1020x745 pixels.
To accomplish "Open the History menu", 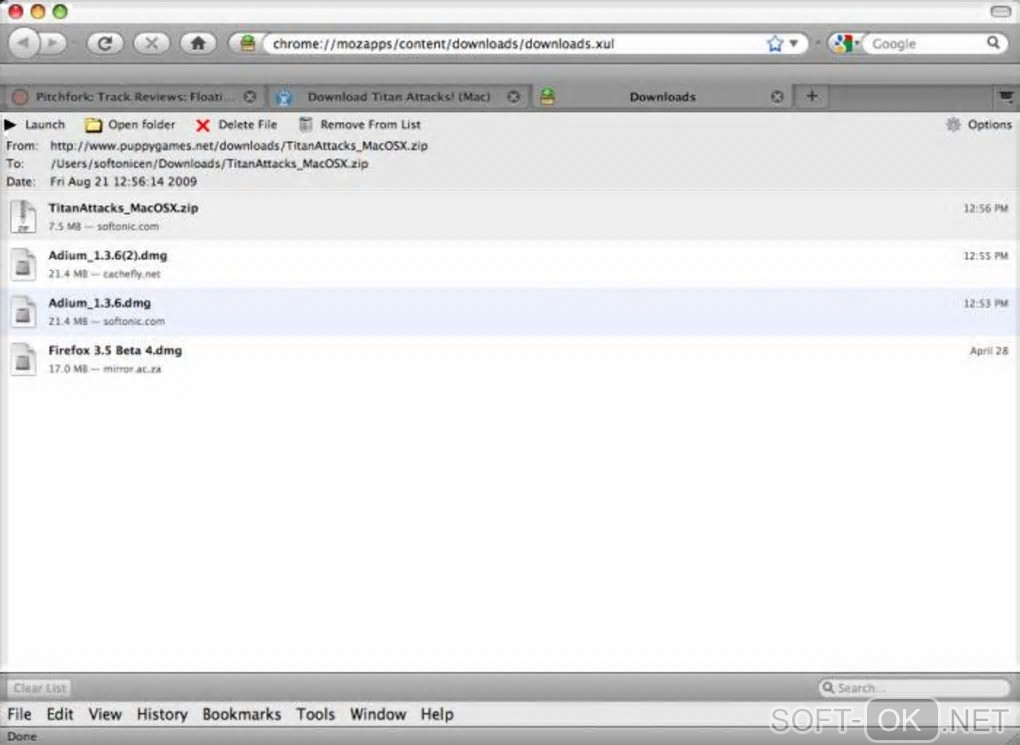I will point(162,714).
